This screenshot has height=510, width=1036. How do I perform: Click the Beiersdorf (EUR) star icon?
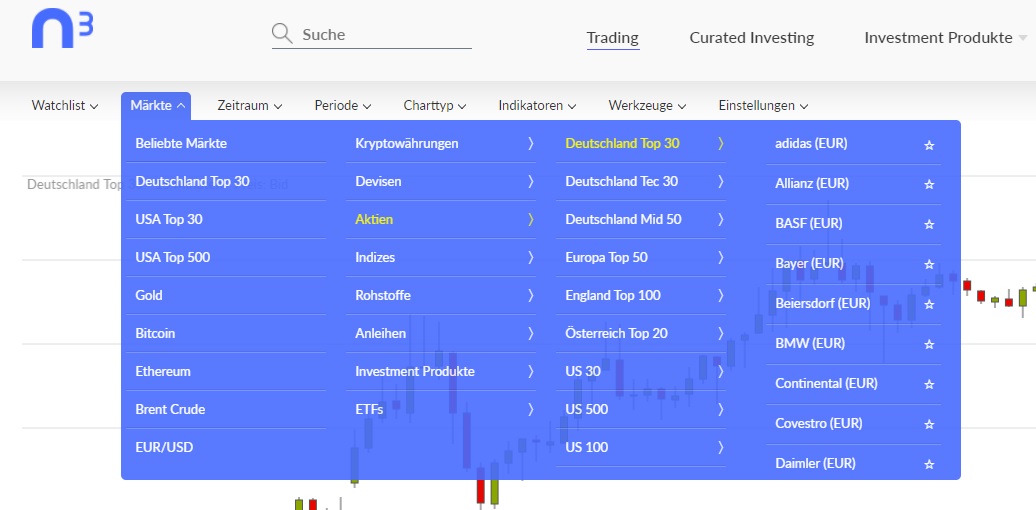[x=929, y=305]
